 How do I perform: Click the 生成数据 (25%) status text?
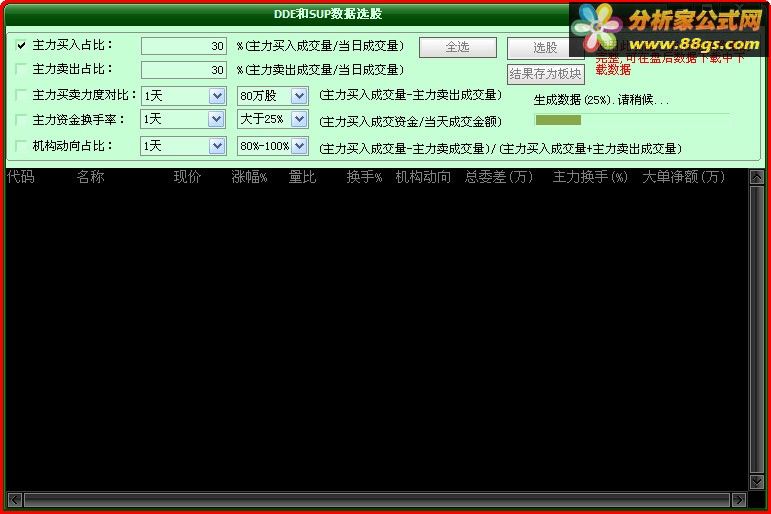(x=601, y=100)
